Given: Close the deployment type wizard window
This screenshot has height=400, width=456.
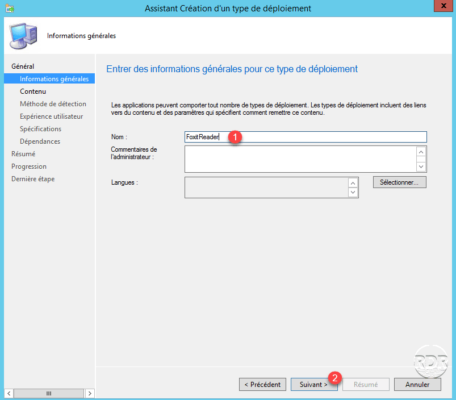Looking at the screenshot, I should point(443,6).
